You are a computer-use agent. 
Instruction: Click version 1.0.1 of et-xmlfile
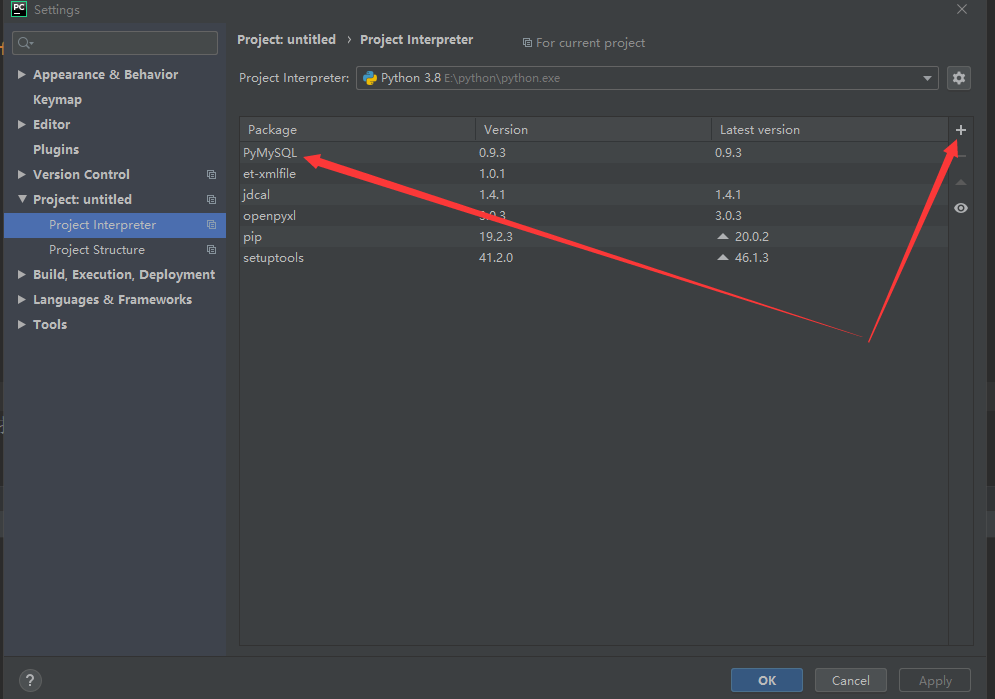(492, 173)
